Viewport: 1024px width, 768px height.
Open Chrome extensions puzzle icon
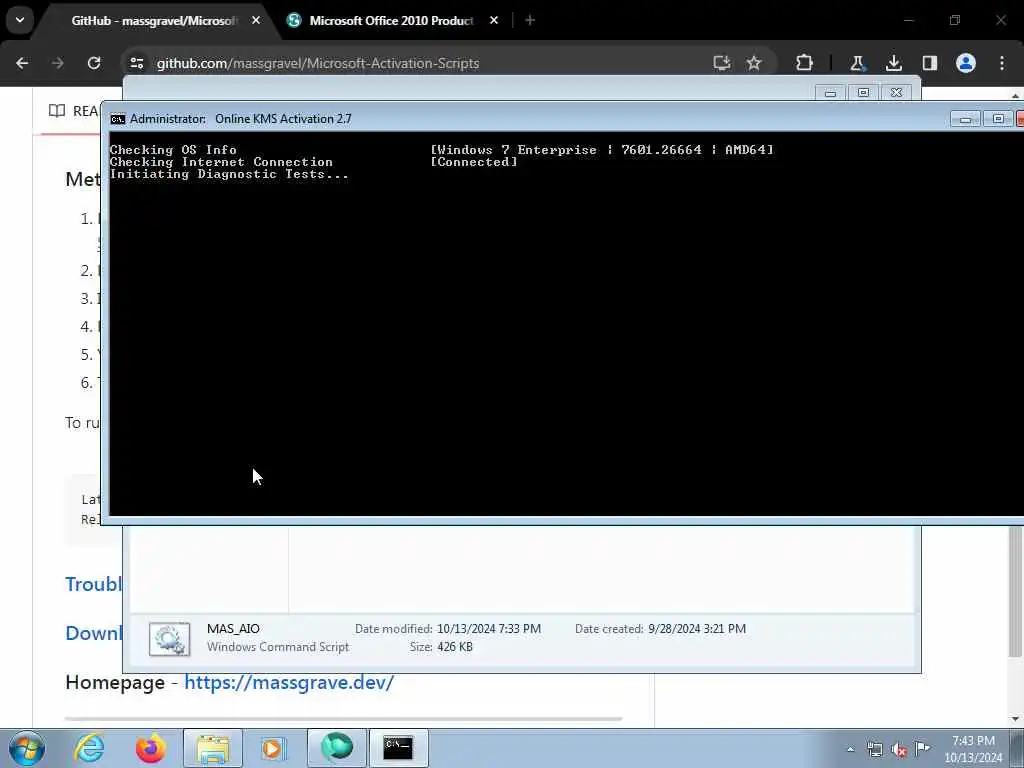click(x=805, y=63)
